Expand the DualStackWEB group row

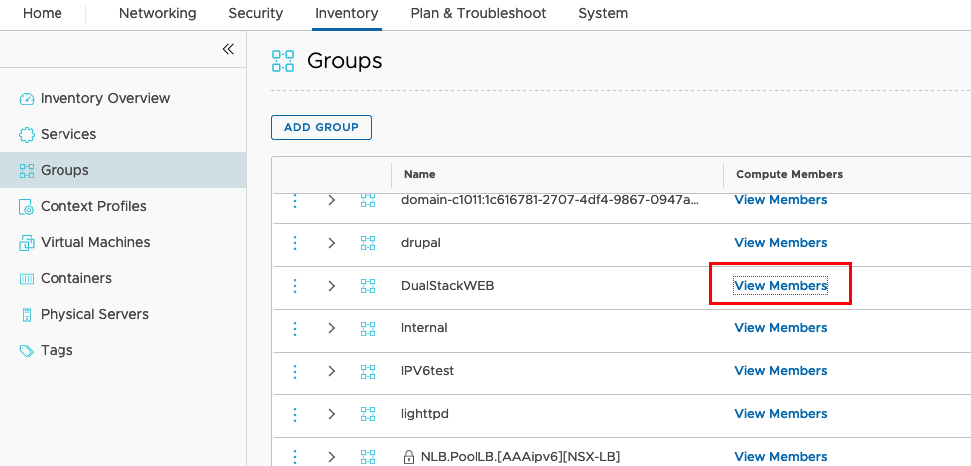coord(332,285)
